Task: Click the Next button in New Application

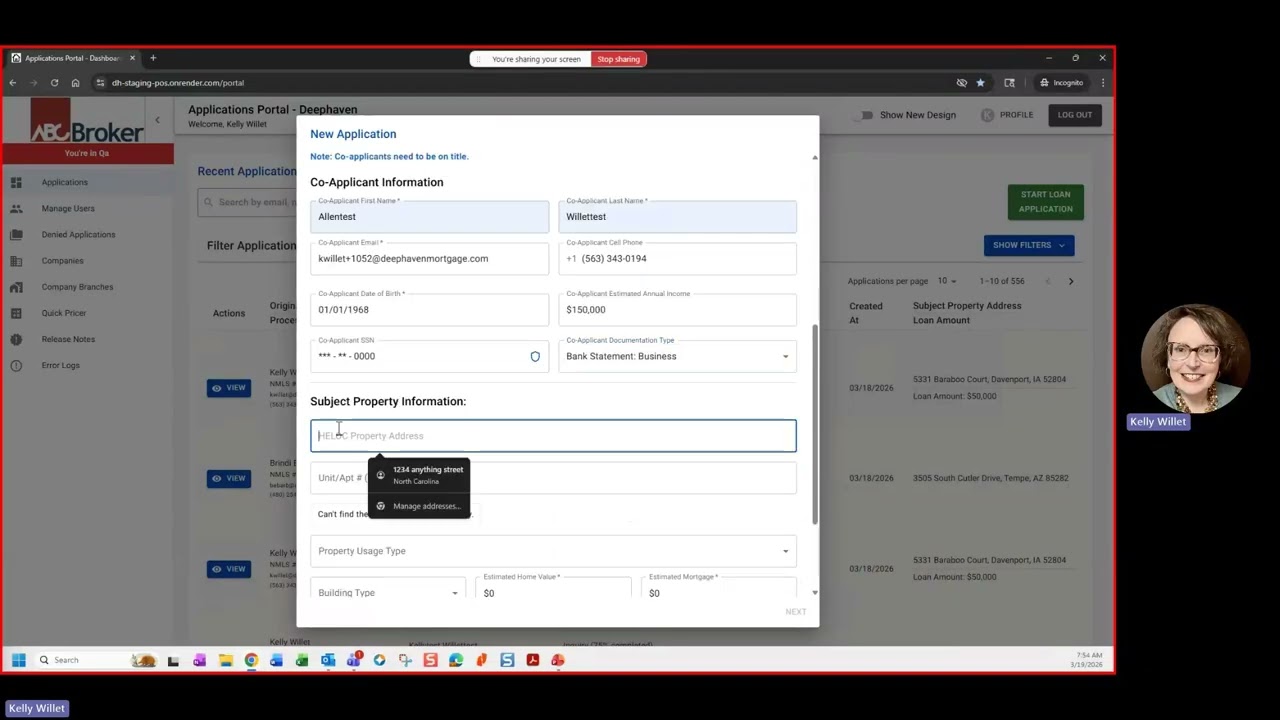Action: click(x=795, y=612)
